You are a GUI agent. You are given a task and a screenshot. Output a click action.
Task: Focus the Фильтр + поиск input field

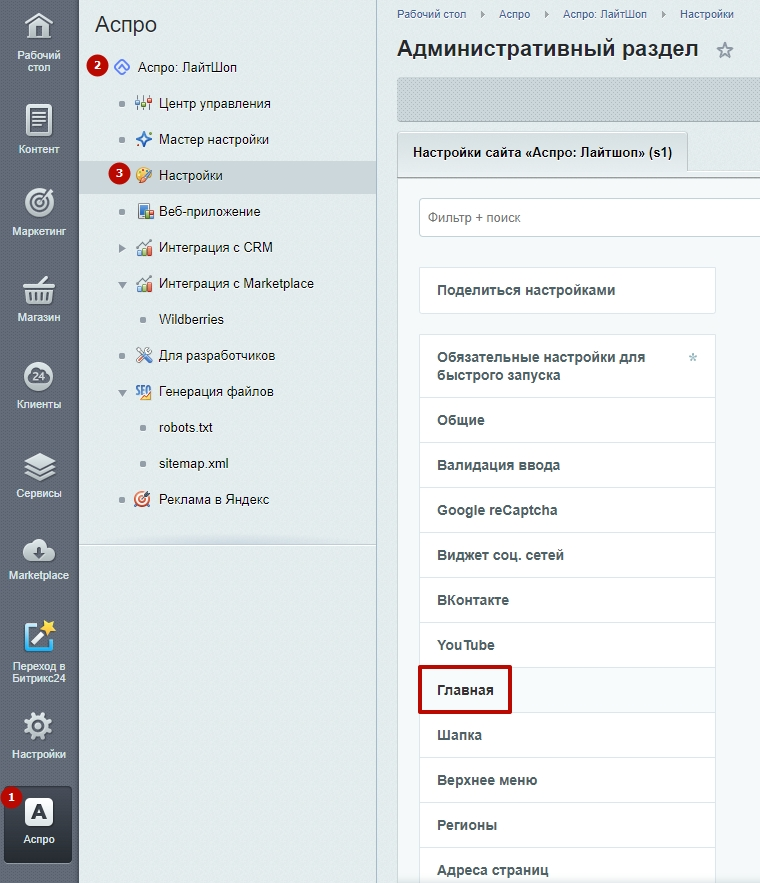[589, 218]
